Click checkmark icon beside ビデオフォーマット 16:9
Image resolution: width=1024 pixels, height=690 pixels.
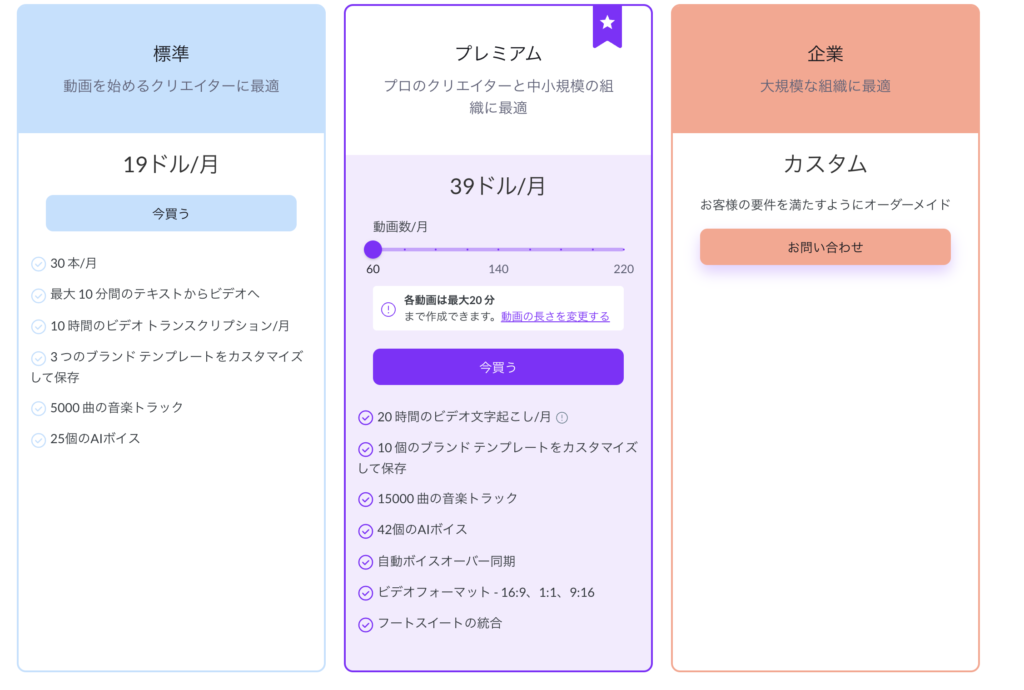coord(366,593)
